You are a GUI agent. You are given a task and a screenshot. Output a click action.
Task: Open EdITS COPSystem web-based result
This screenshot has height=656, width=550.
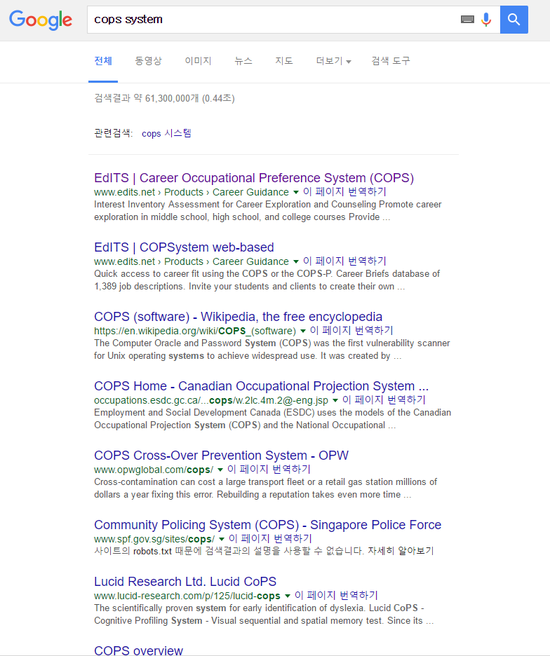(x=184, y=247)
